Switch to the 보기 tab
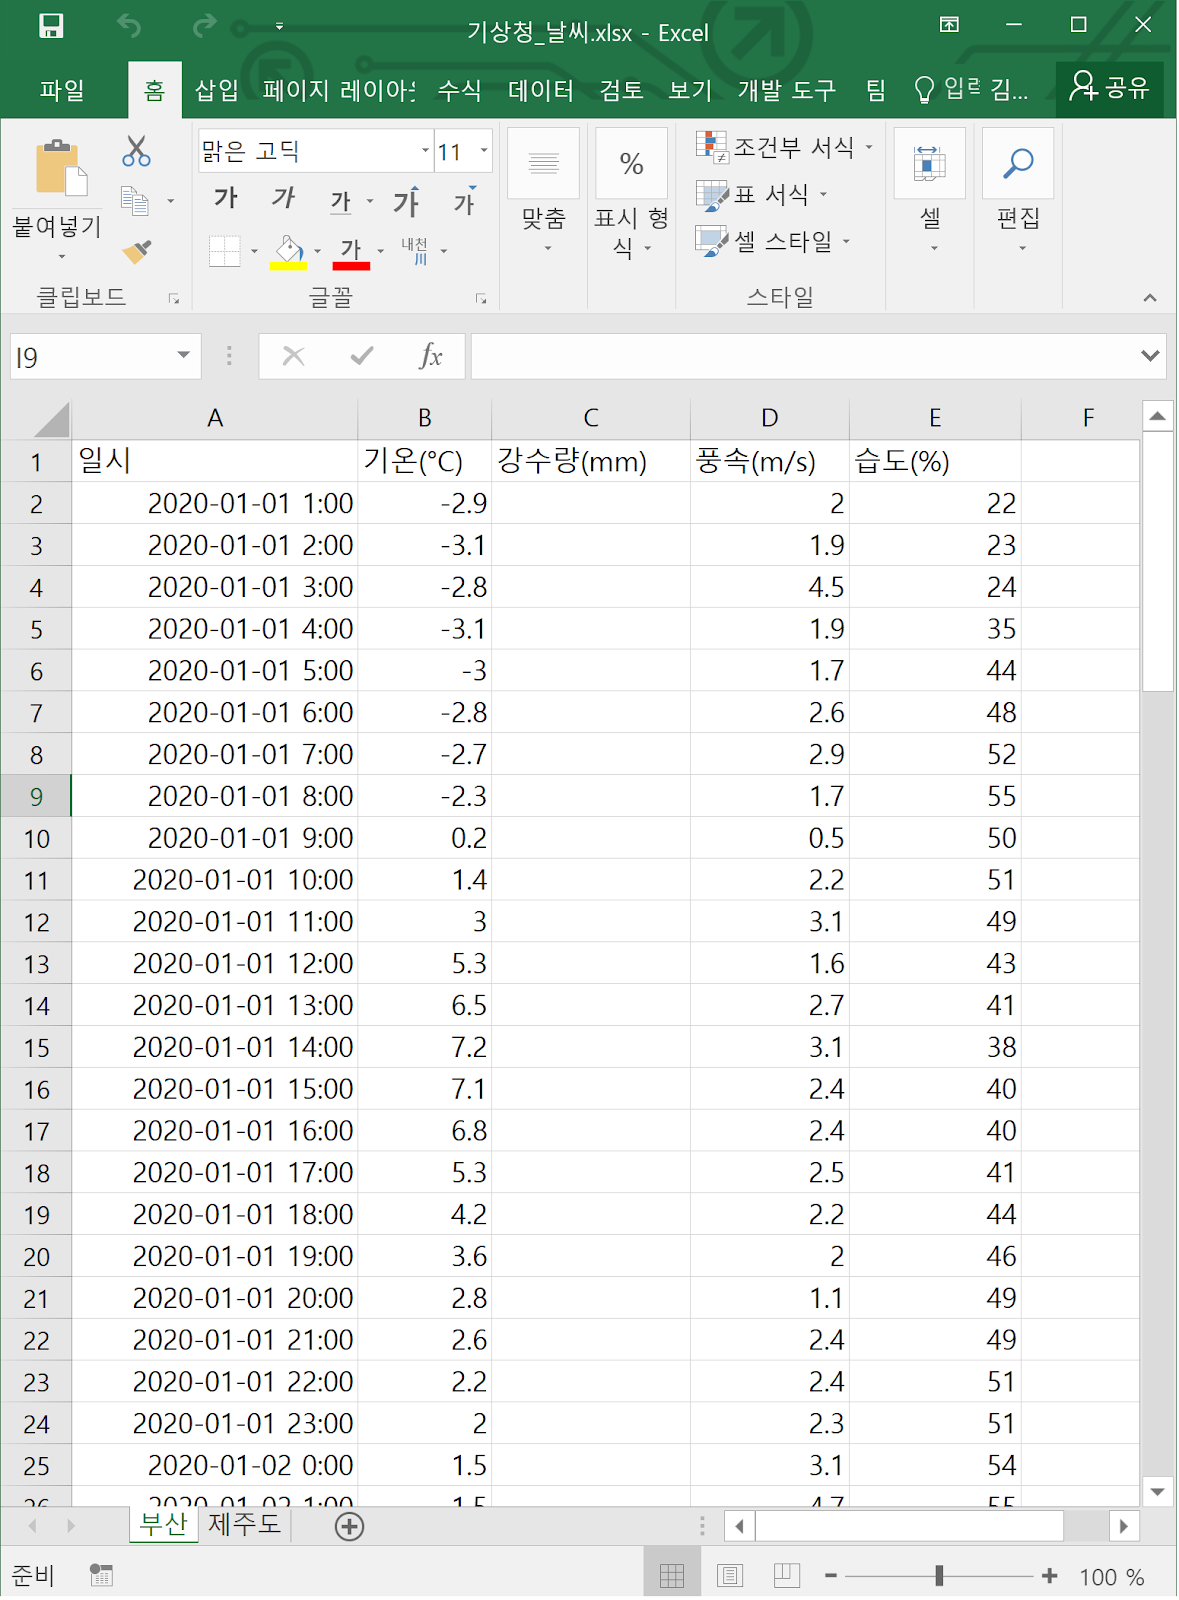The height and width of the screenshot is (1600, 1179). pyautogui.click(x=690, y=91)
